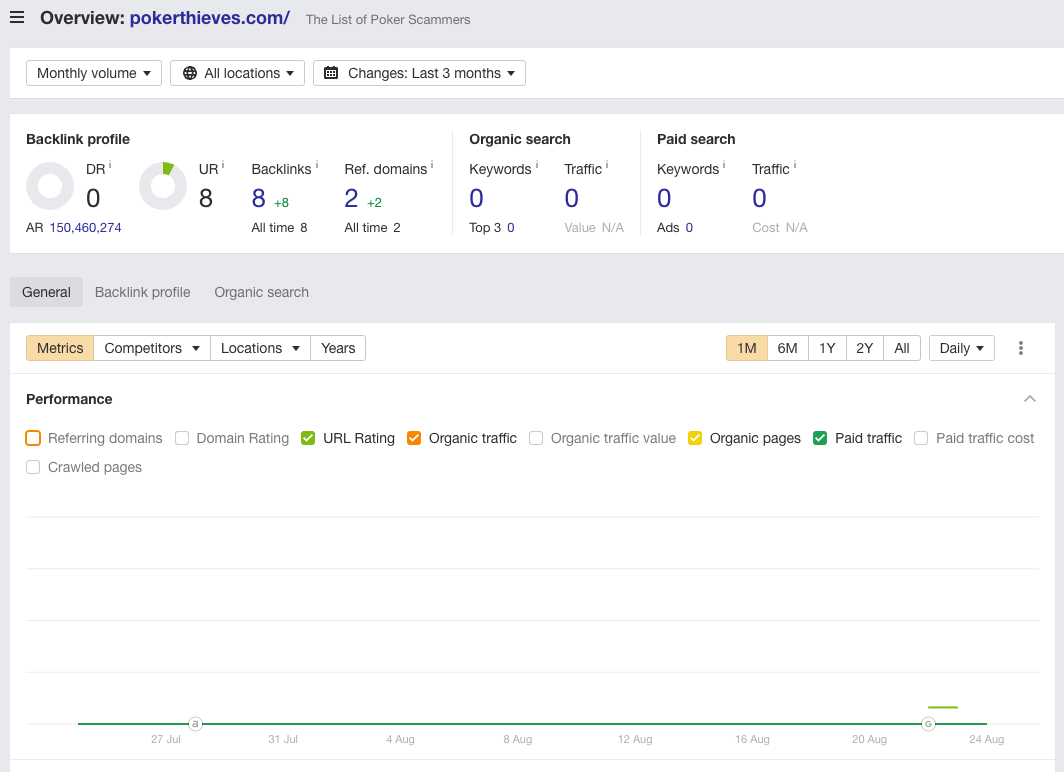Open the hamburger menu icon
The height and width of the screenshot is (772, 1064).
tap(17, 18)
